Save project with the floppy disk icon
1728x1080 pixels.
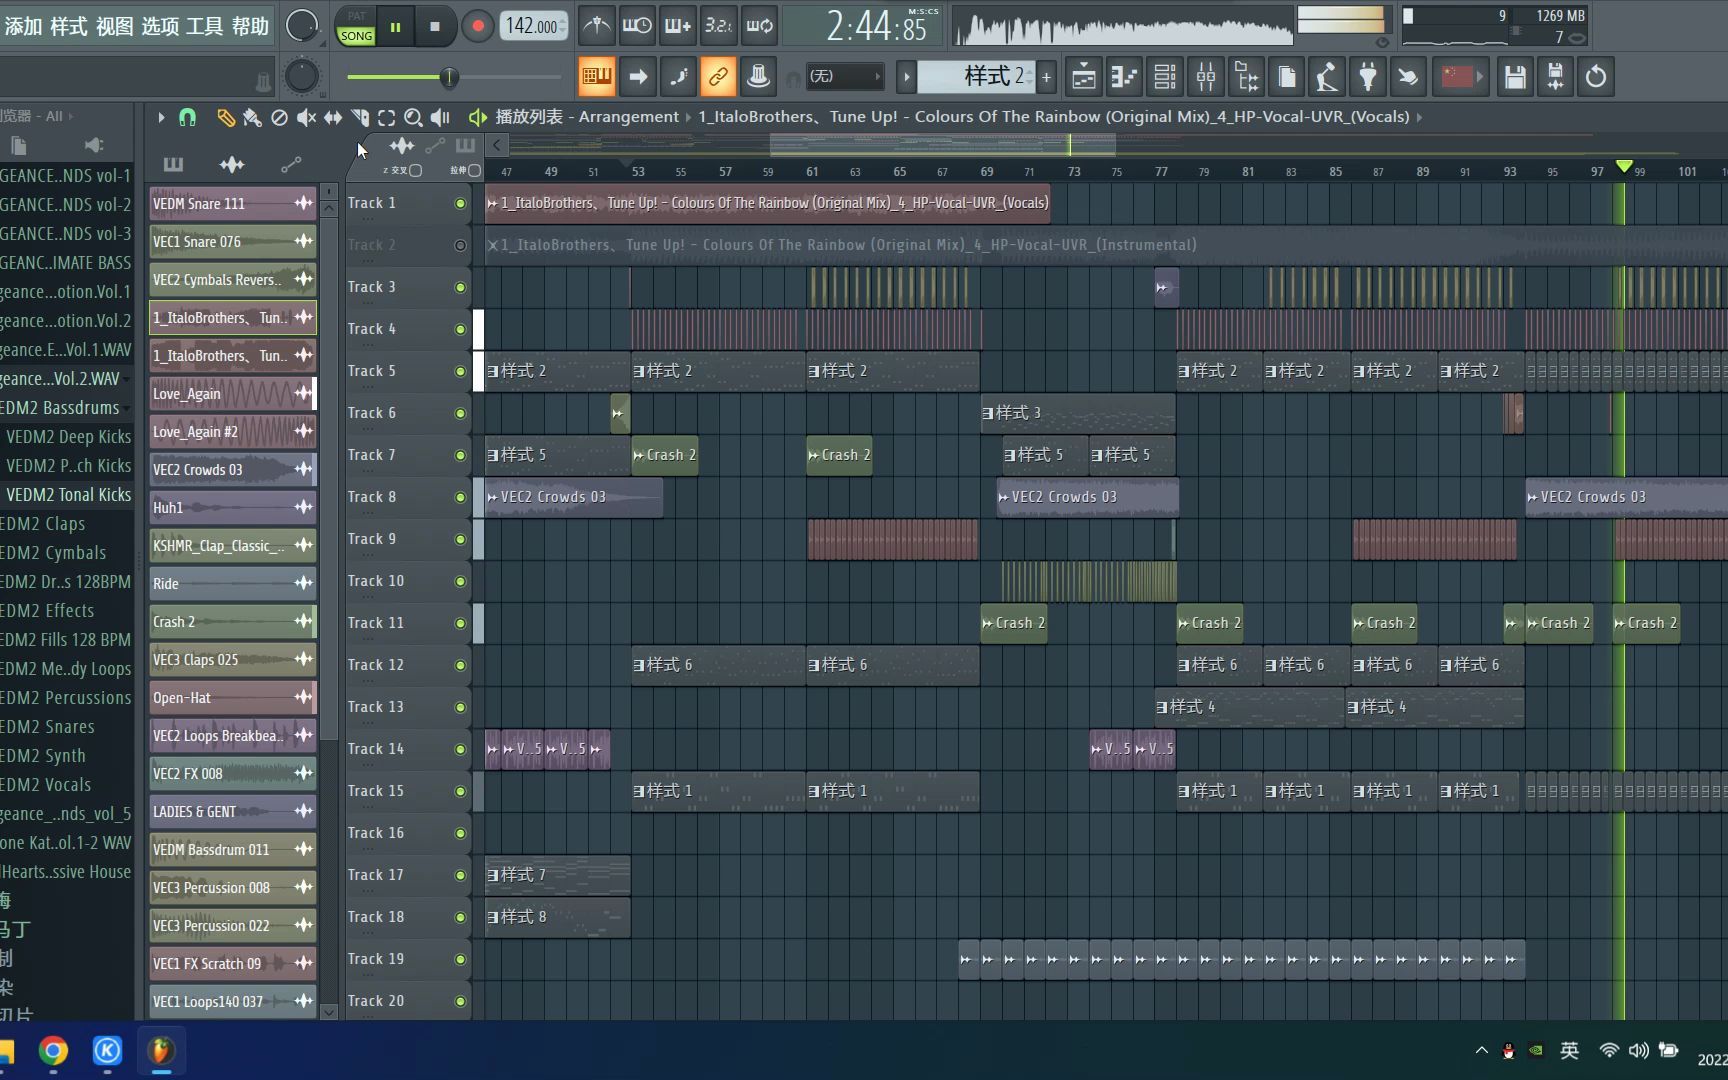[1515, 76]
